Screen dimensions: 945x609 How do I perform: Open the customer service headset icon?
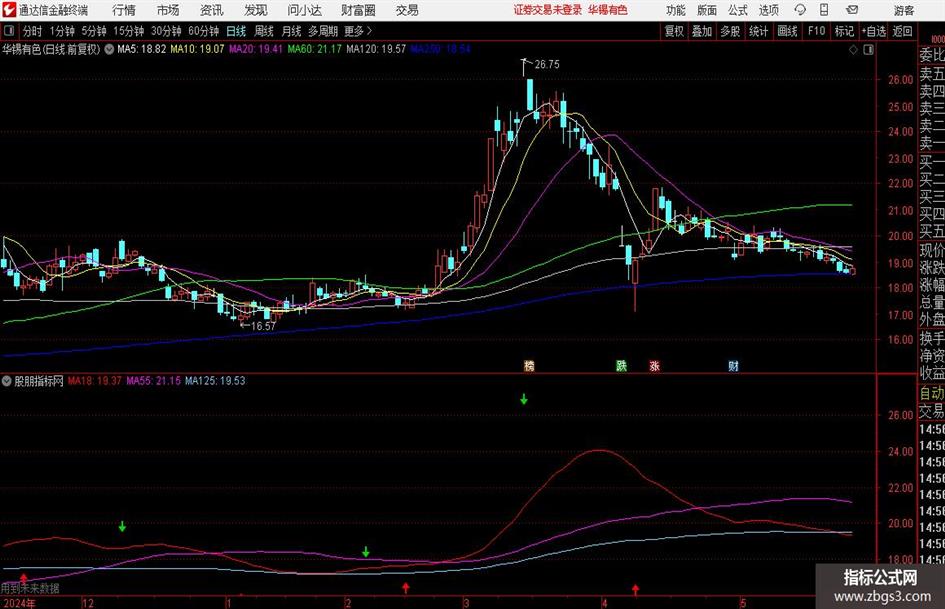point(800,10)
